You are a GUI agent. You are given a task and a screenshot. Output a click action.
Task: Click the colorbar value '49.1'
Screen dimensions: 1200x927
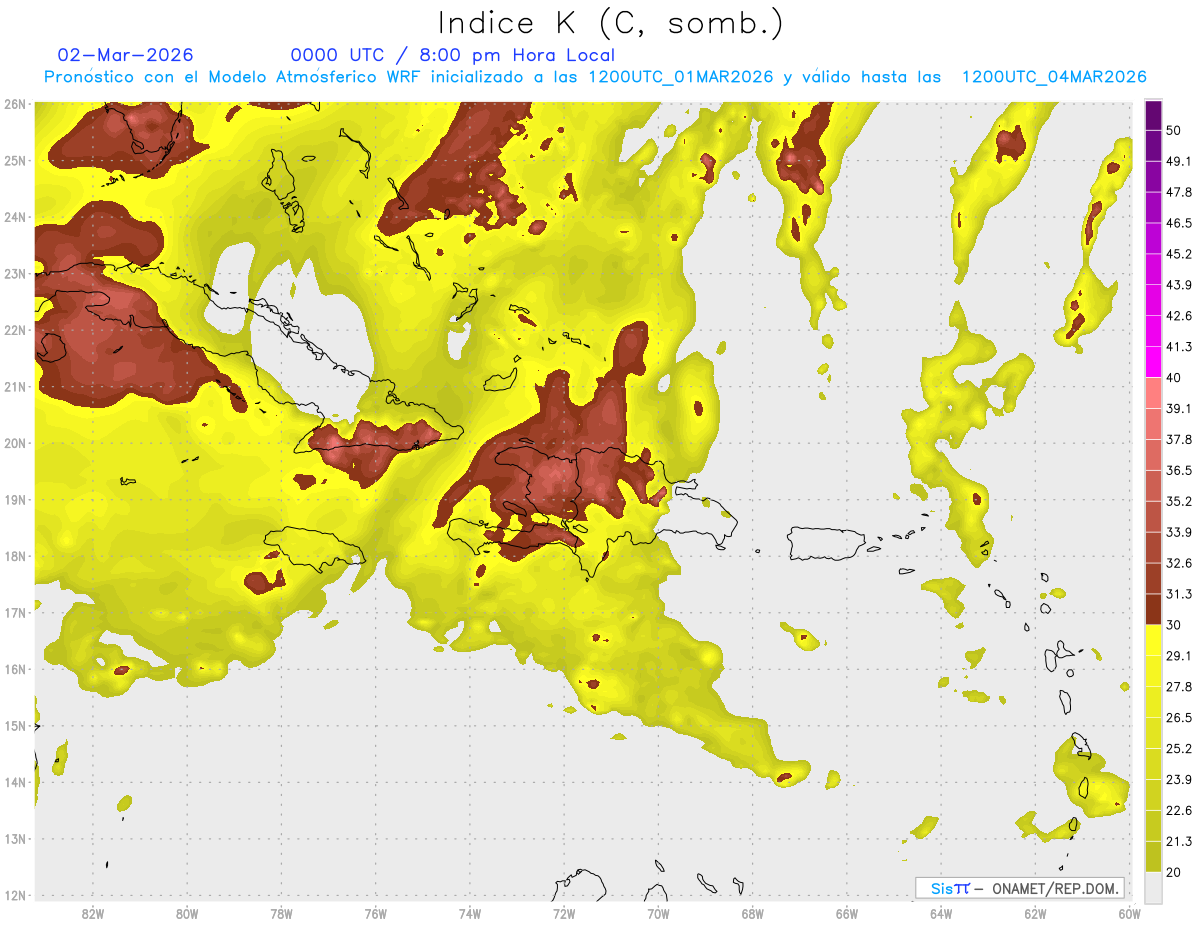1179,161
